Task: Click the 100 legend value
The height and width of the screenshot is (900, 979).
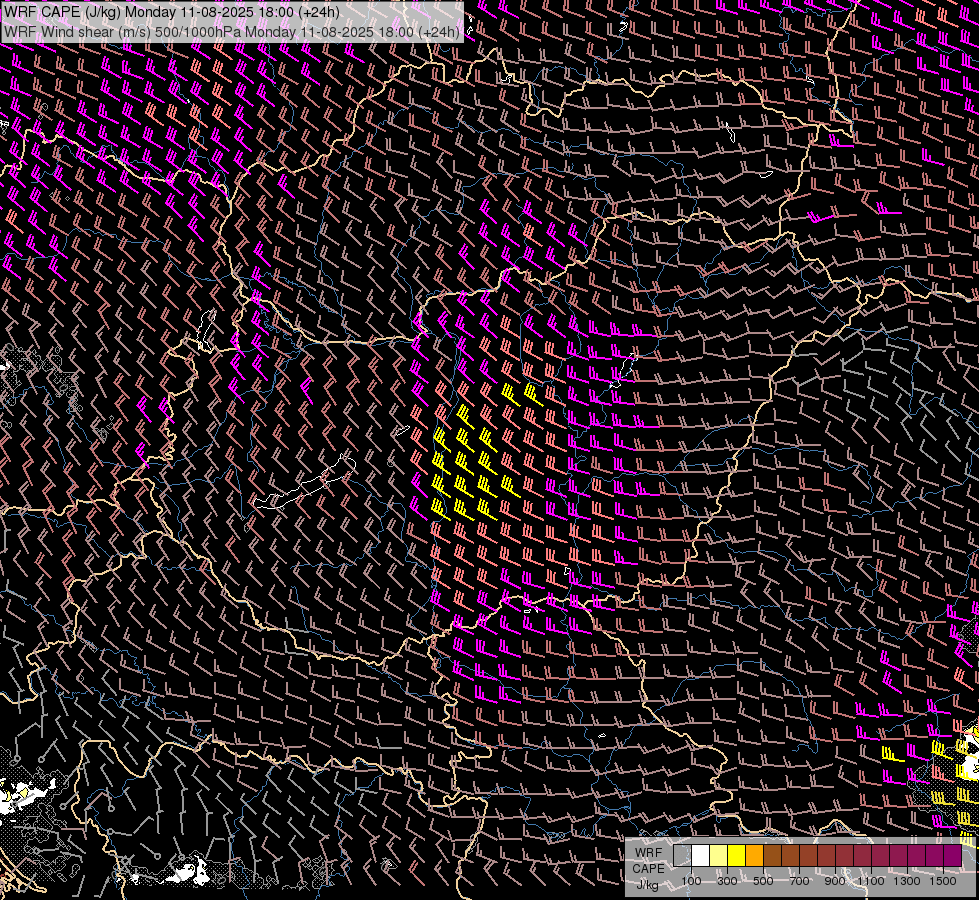Action: (691, 881)
